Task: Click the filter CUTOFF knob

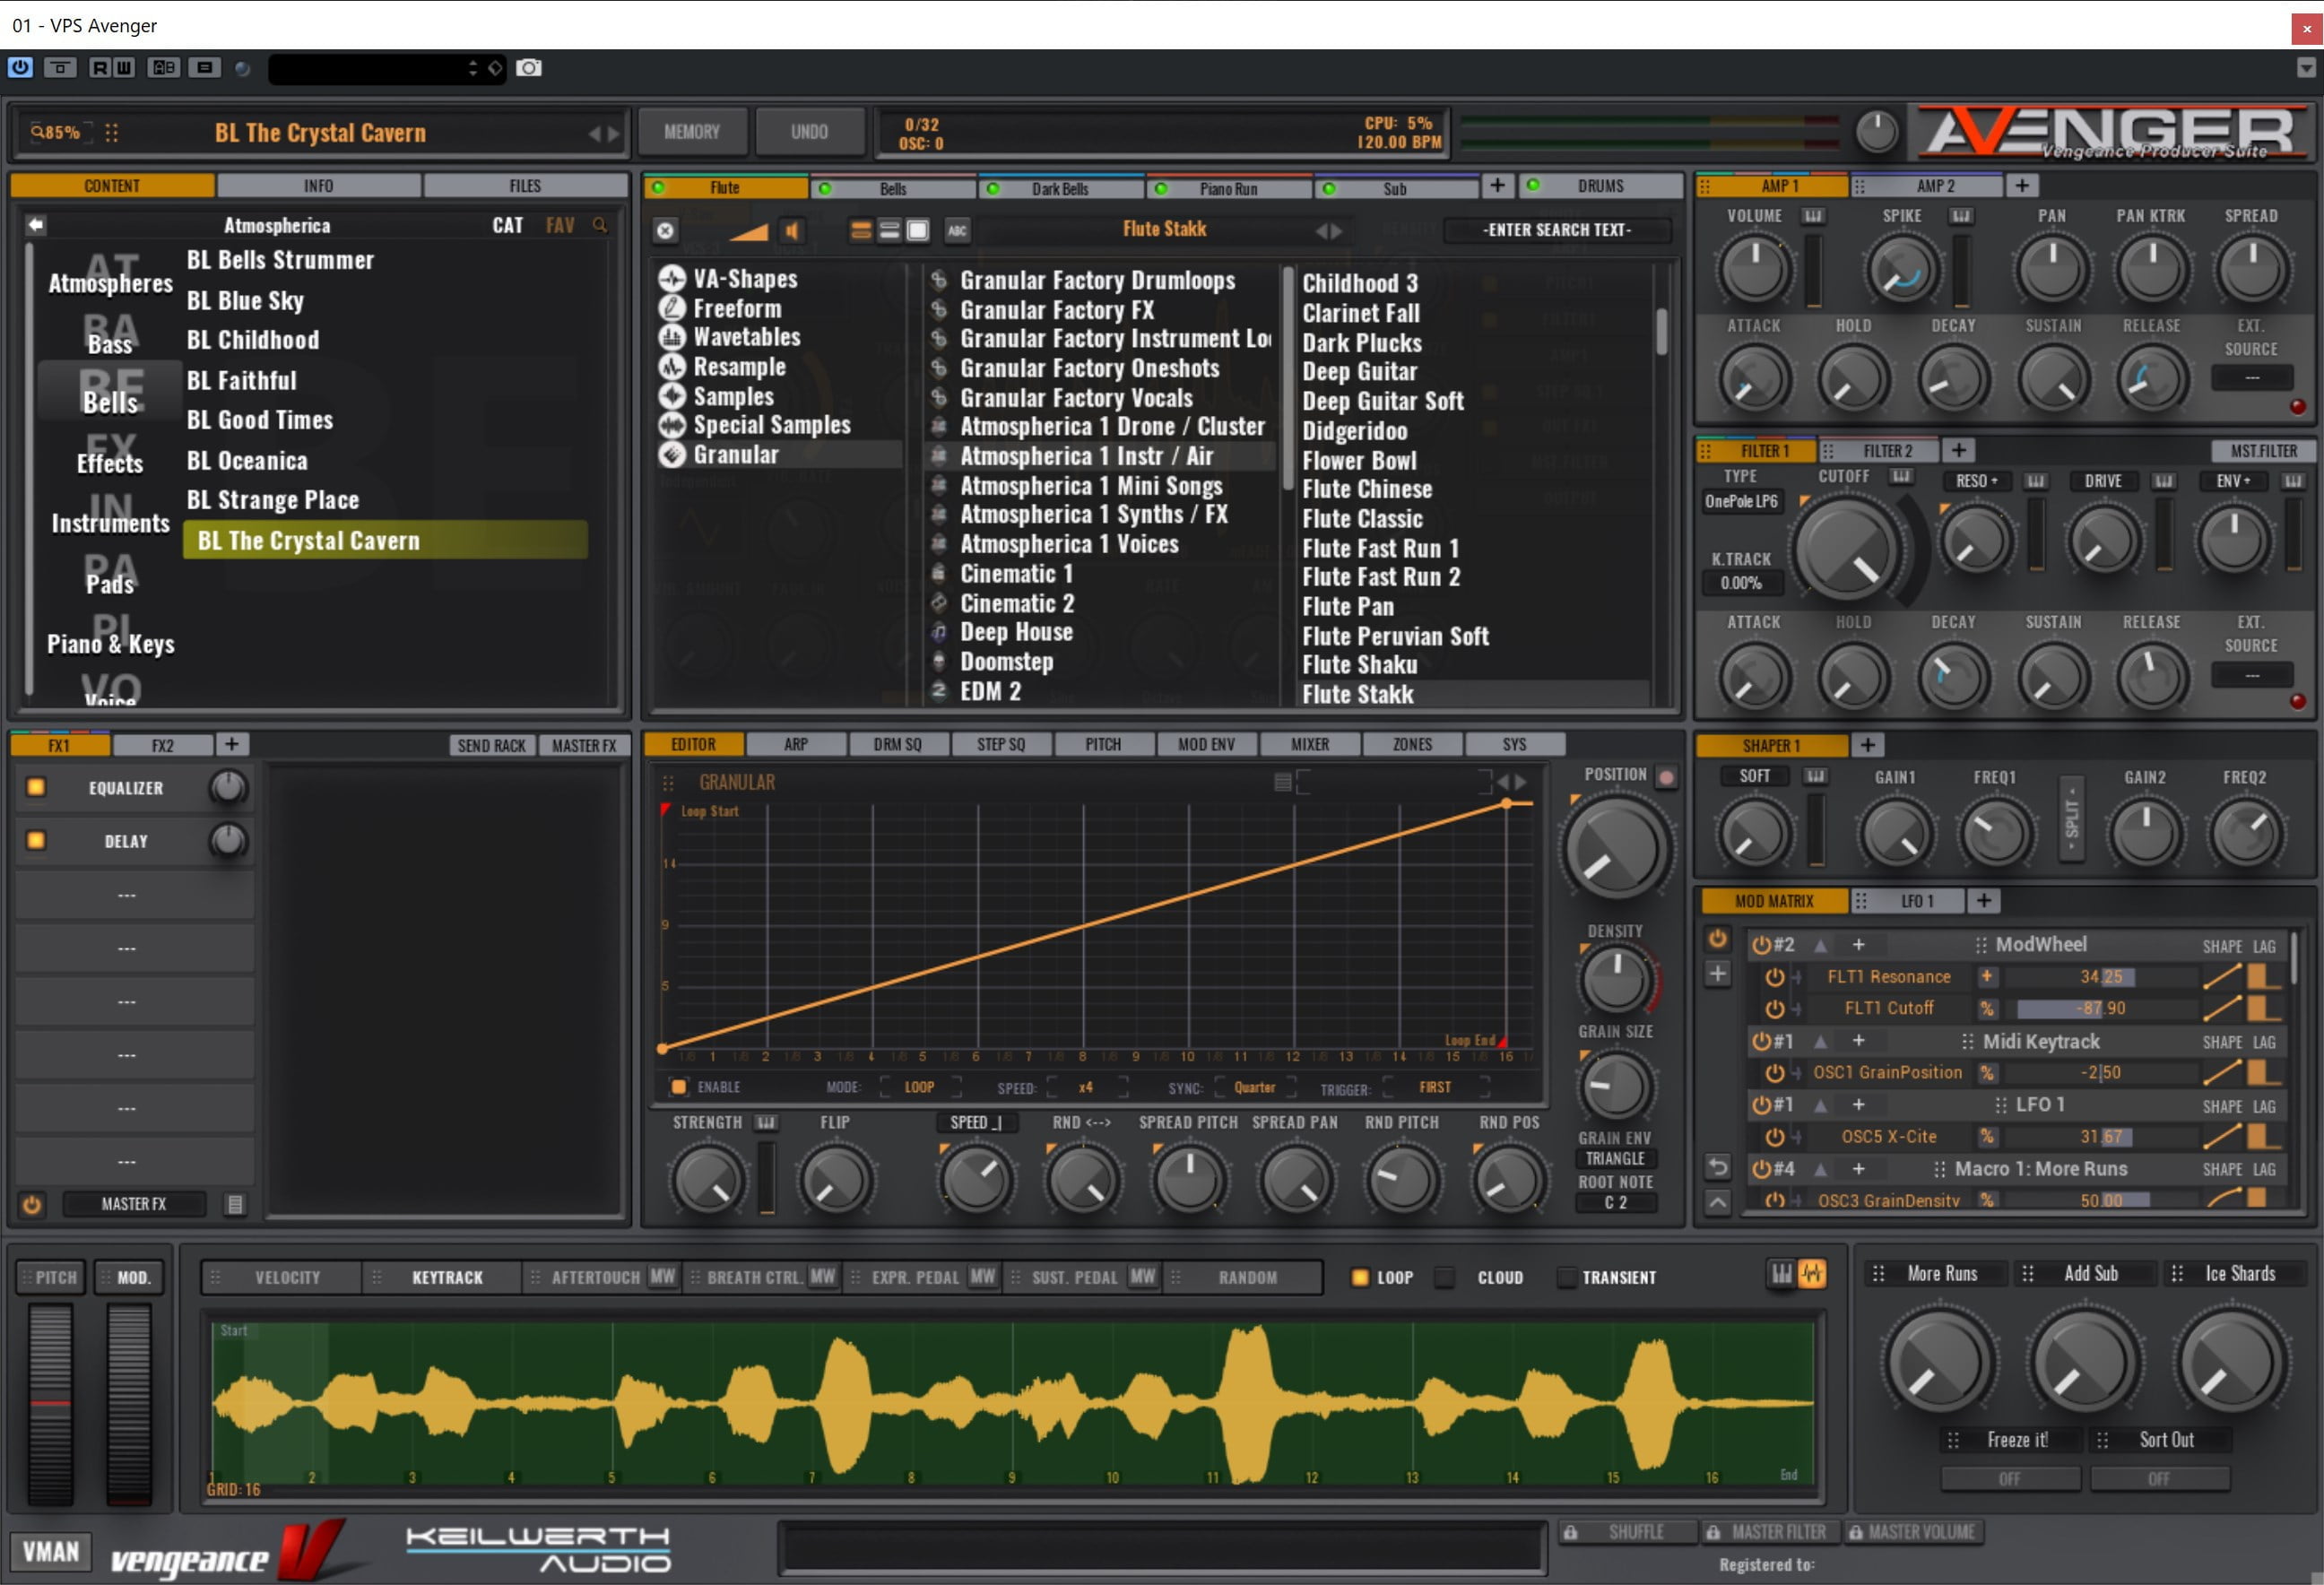Action: click(1846, 550)
